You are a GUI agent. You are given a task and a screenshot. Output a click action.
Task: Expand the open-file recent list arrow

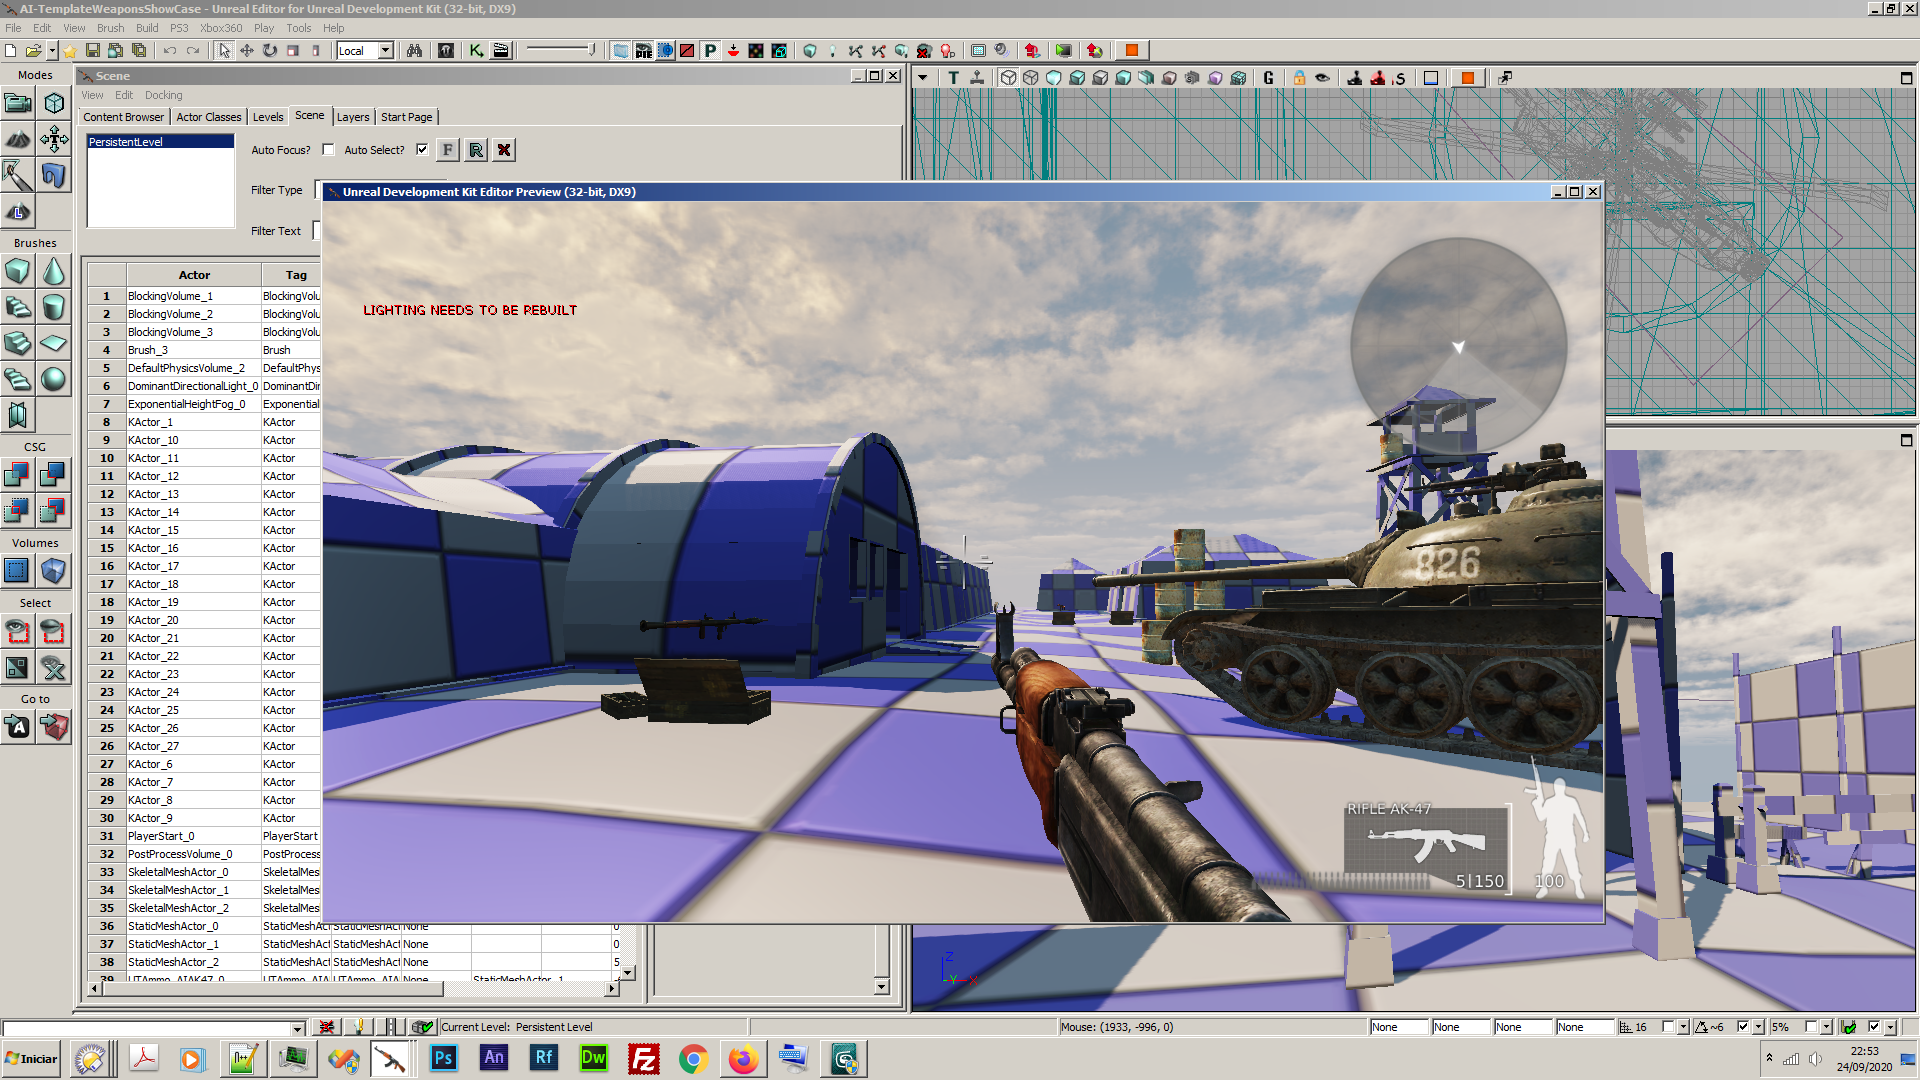coord(52,50)
